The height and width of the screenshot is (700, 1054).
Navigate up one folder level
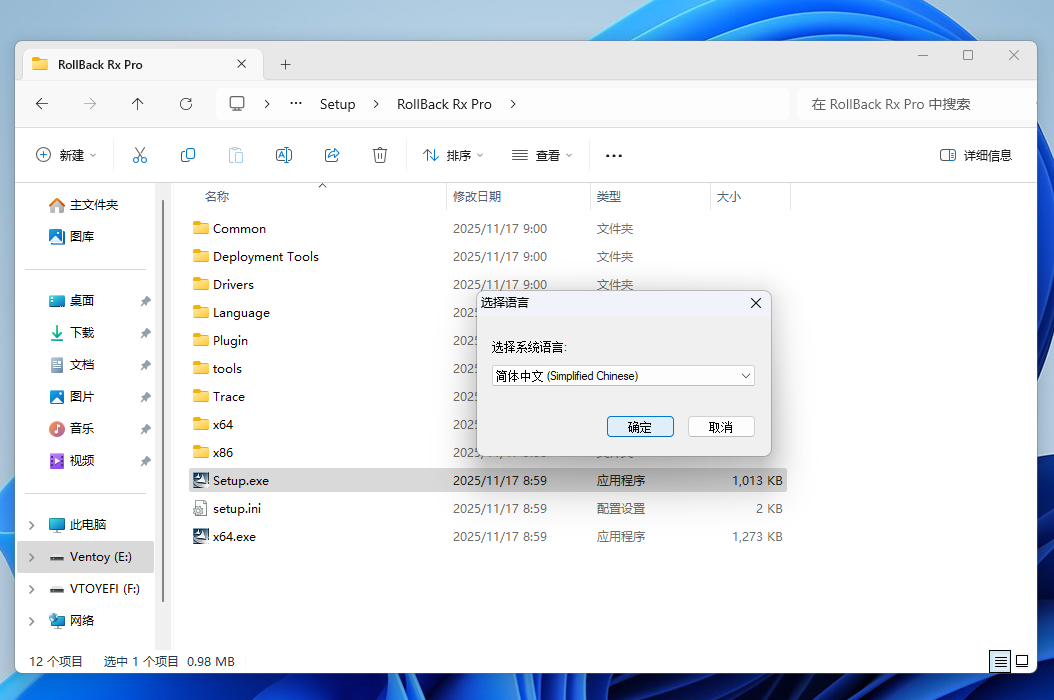coord(138,104)
